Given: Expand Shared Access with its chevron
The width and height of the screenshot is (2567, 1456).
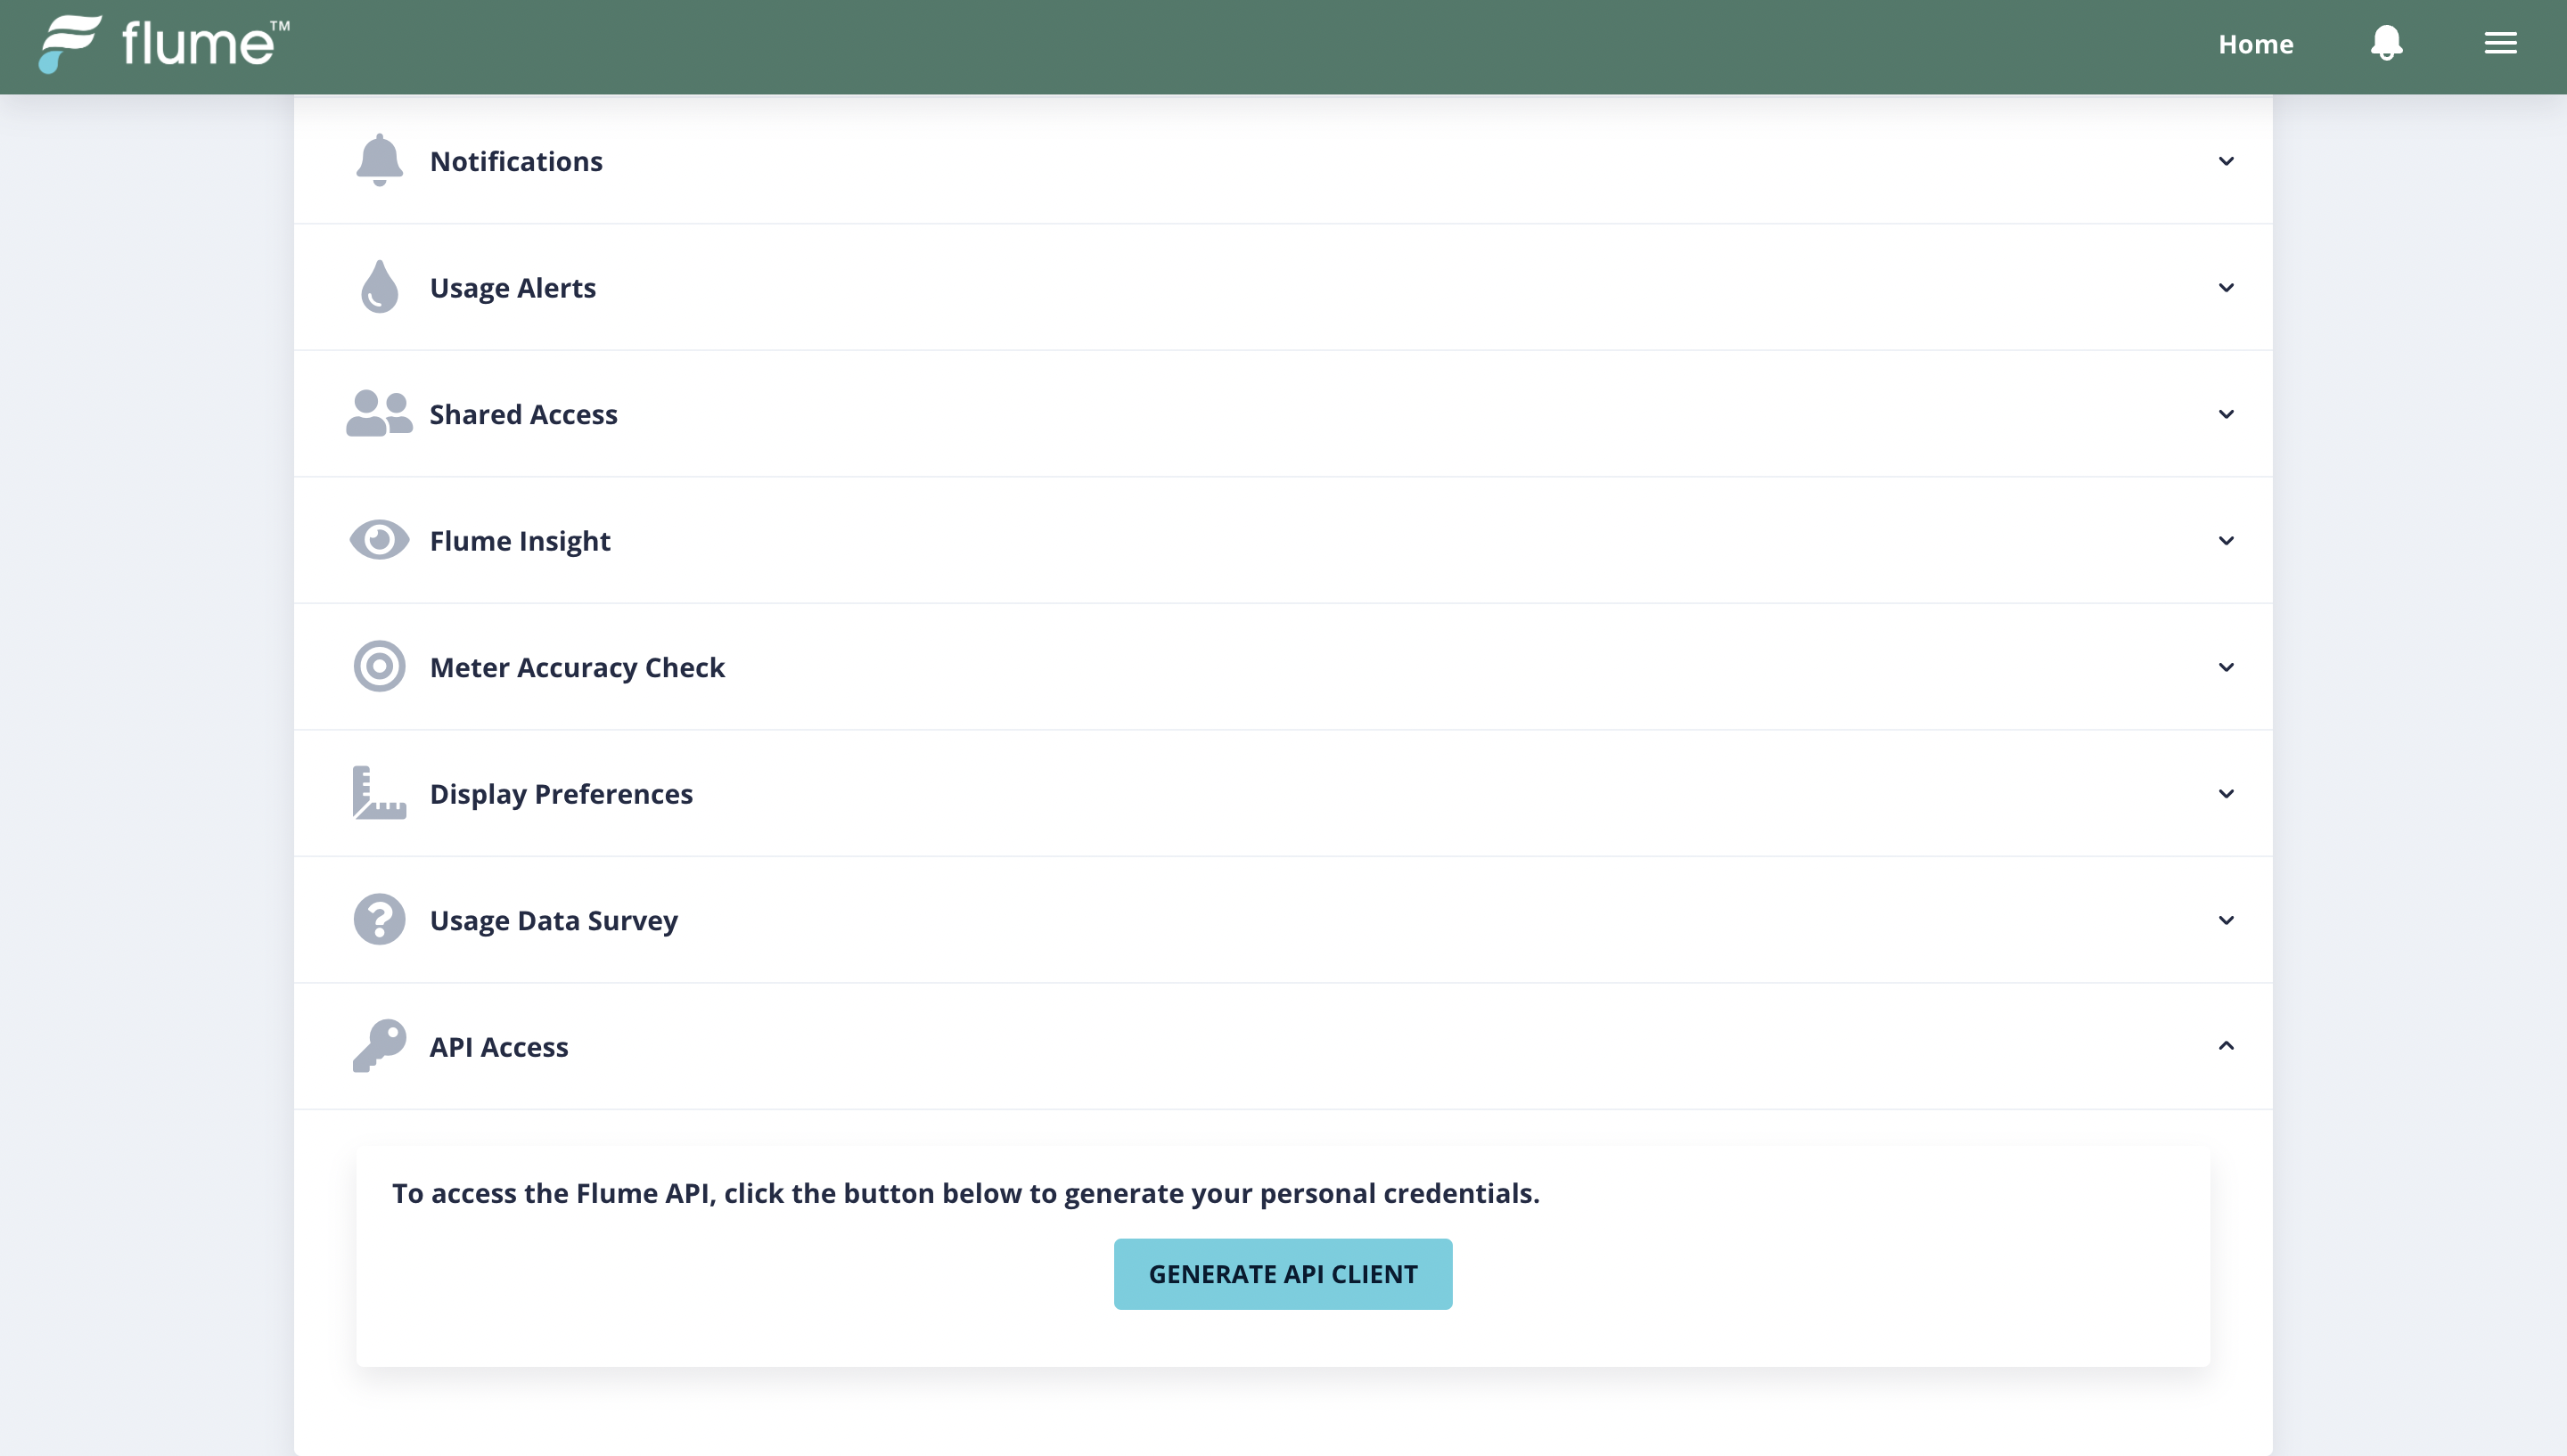Looking at the screenshot, I should (x=2226, y=414).
